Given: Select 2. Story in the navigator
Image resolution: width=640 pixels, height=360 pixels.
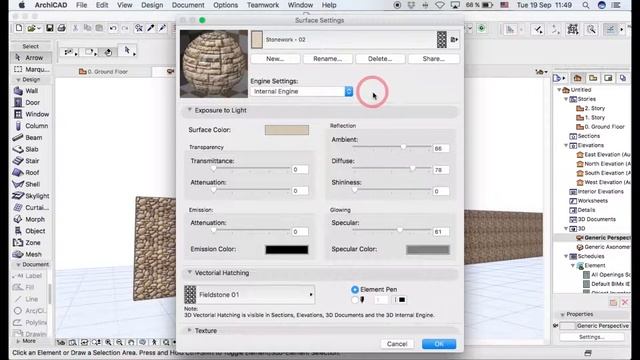Looking at the screenshot, I should 591,108.
